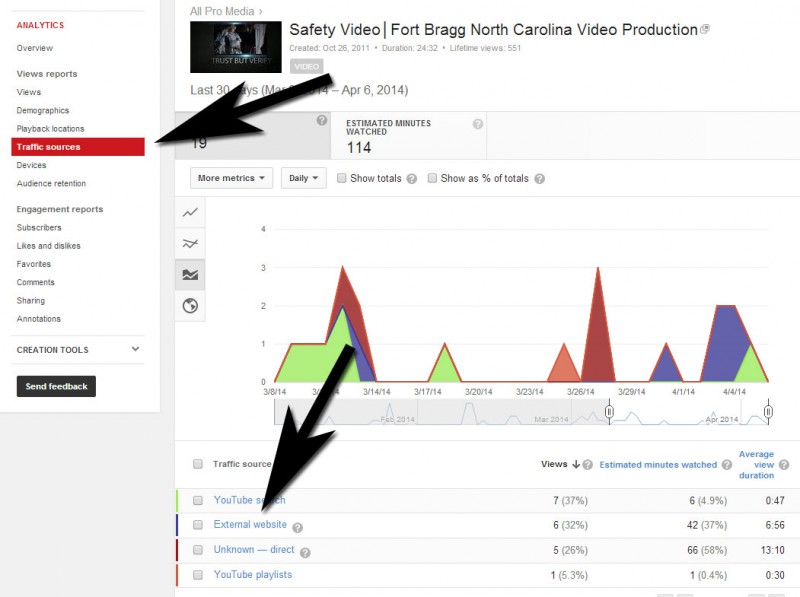Open the Comments report
800x597 pixels.
[36, 283]
